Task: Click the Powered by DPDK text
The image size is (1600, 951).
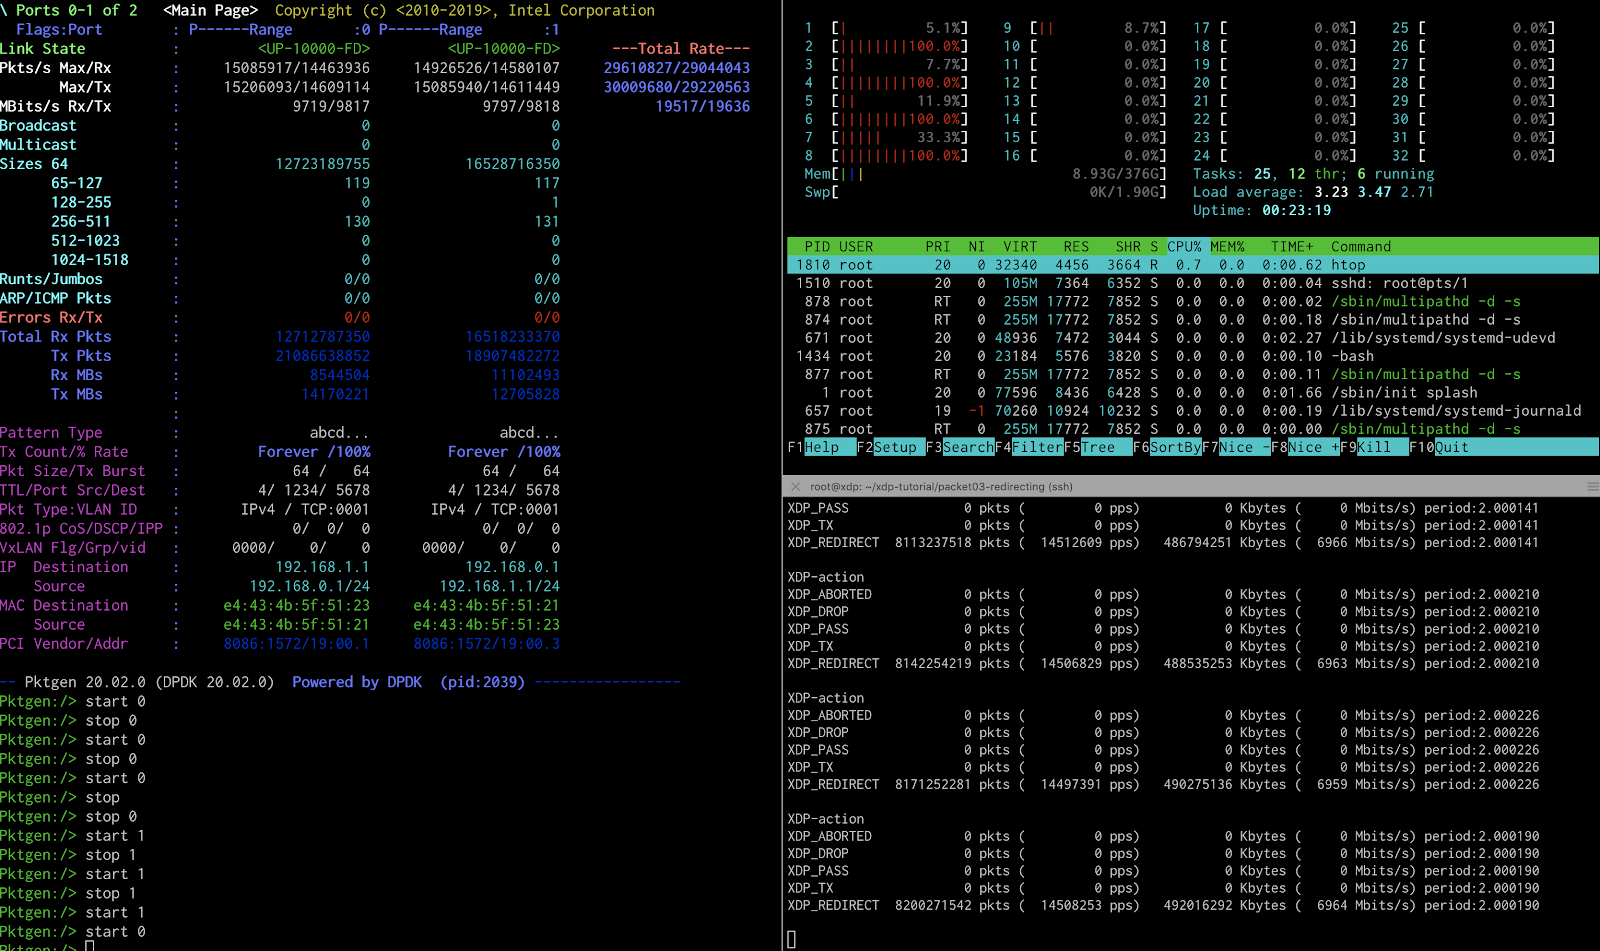Action: point(357,682)
